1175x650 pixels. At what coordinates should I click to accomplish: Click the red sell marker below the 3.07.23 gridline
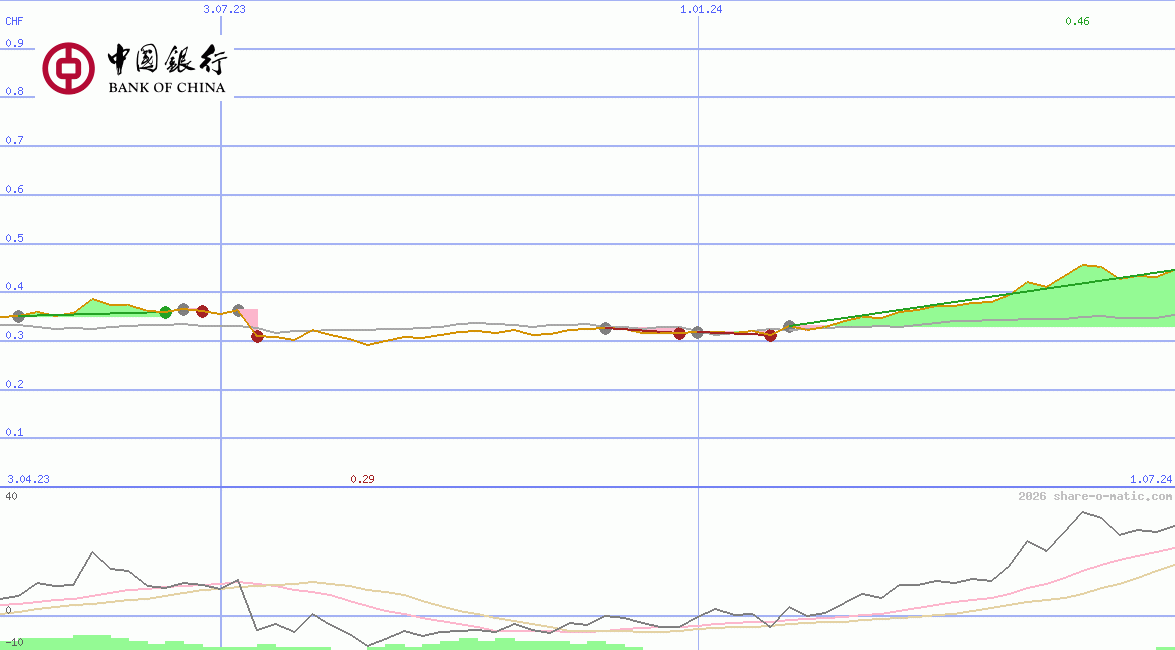257,337
